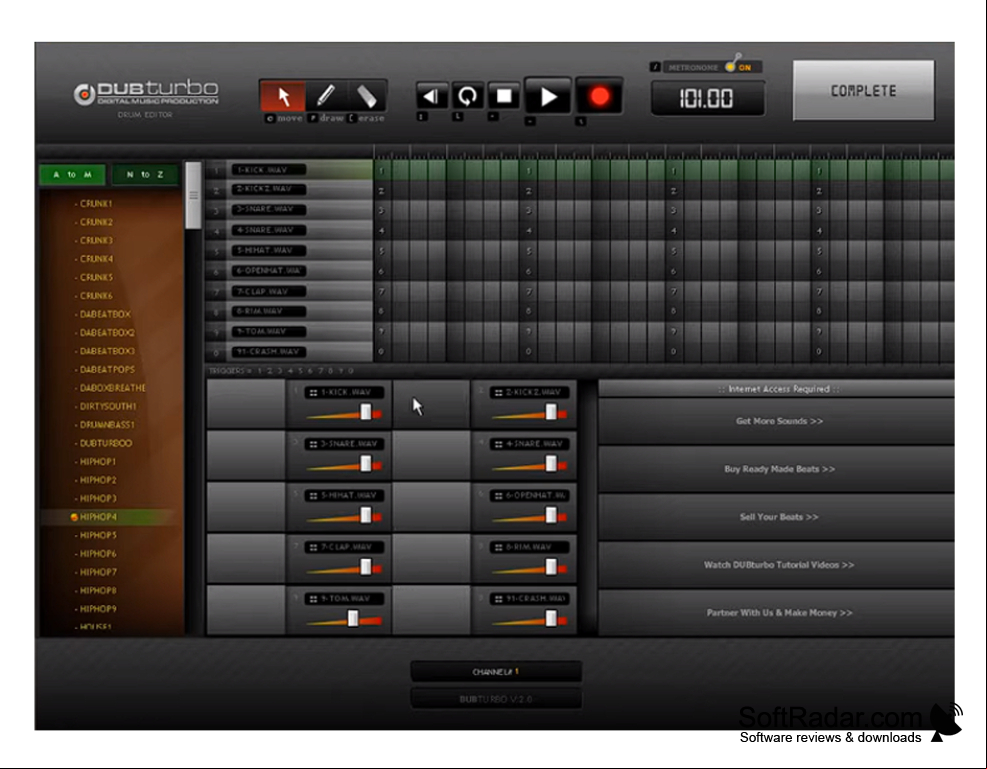Adjust the 1-KICK.WAV pad volume slider
Image resolution: width=987 pixels, height=769 pixels.
[x=365, y=412]
